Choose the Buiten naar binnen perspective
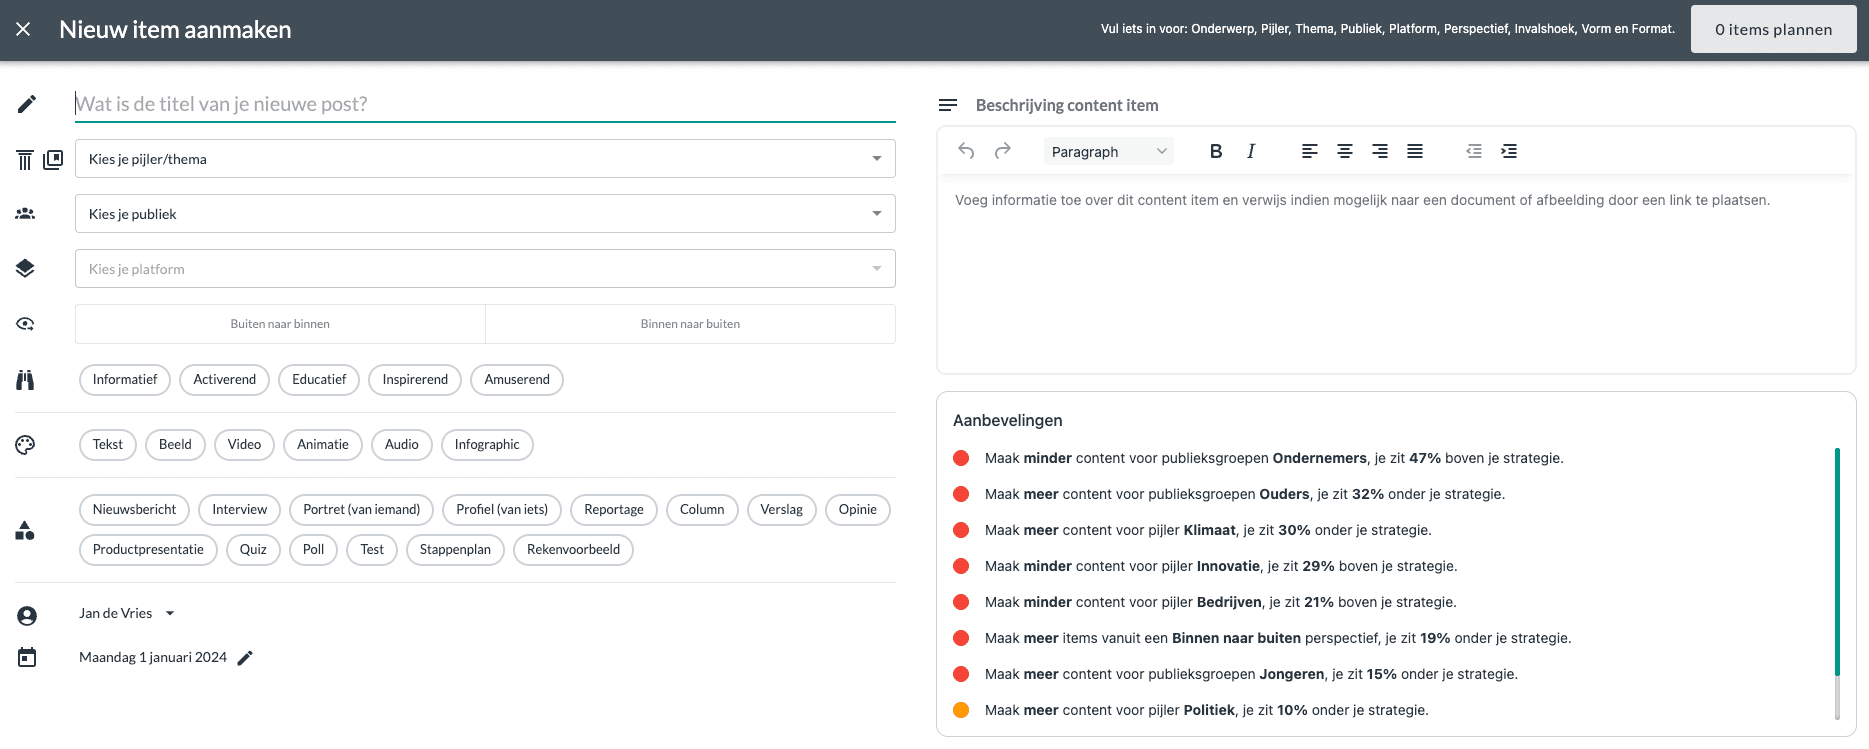Viewport: 1869px width, 749px height. pos(280,324)
